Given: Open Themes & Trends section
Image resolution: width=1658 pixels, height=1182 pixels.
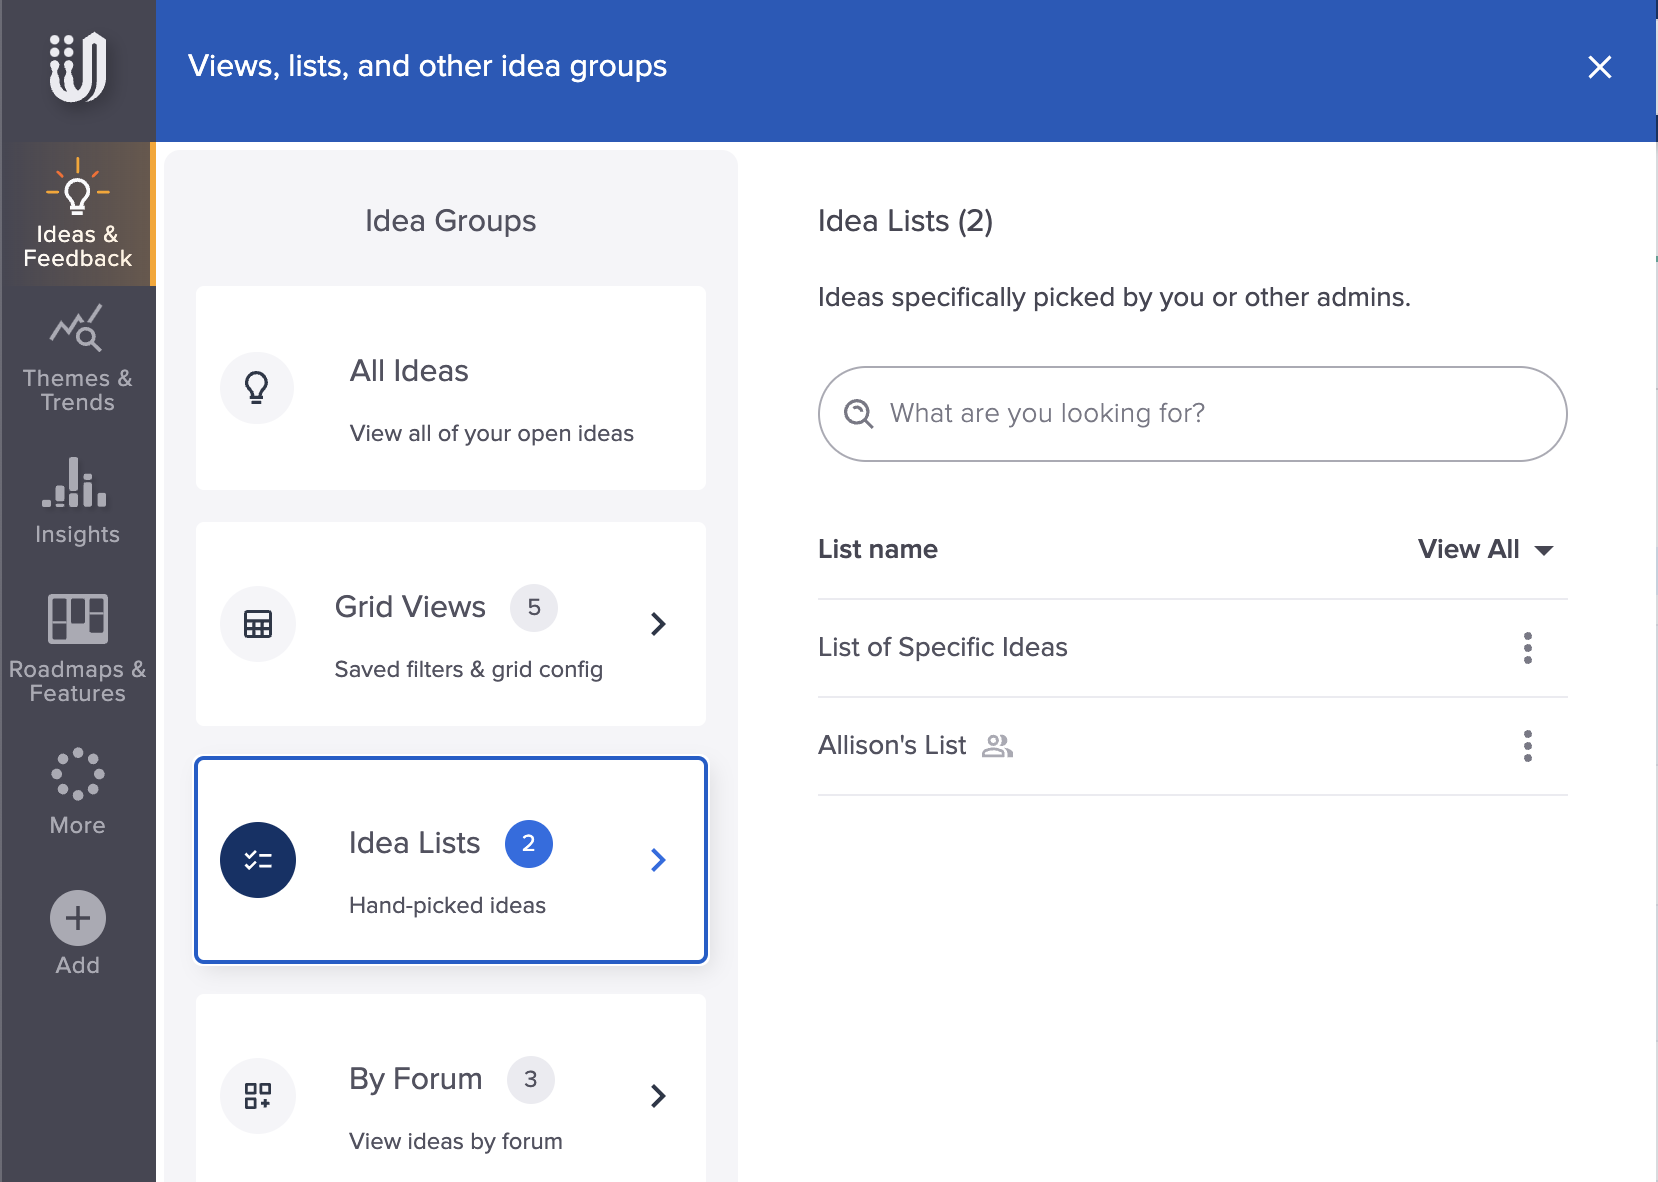Looking at the screenshot, I should 77,359.
